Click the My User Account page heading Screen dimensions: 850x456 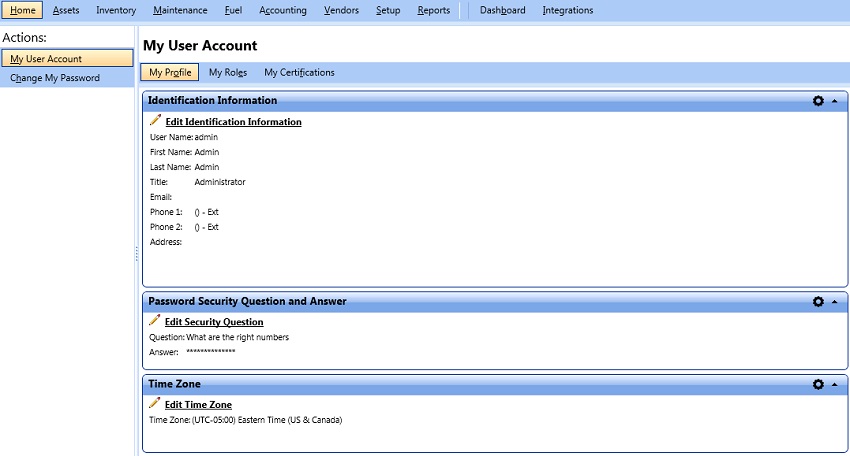pyautogui.click(x=200, y=46)
